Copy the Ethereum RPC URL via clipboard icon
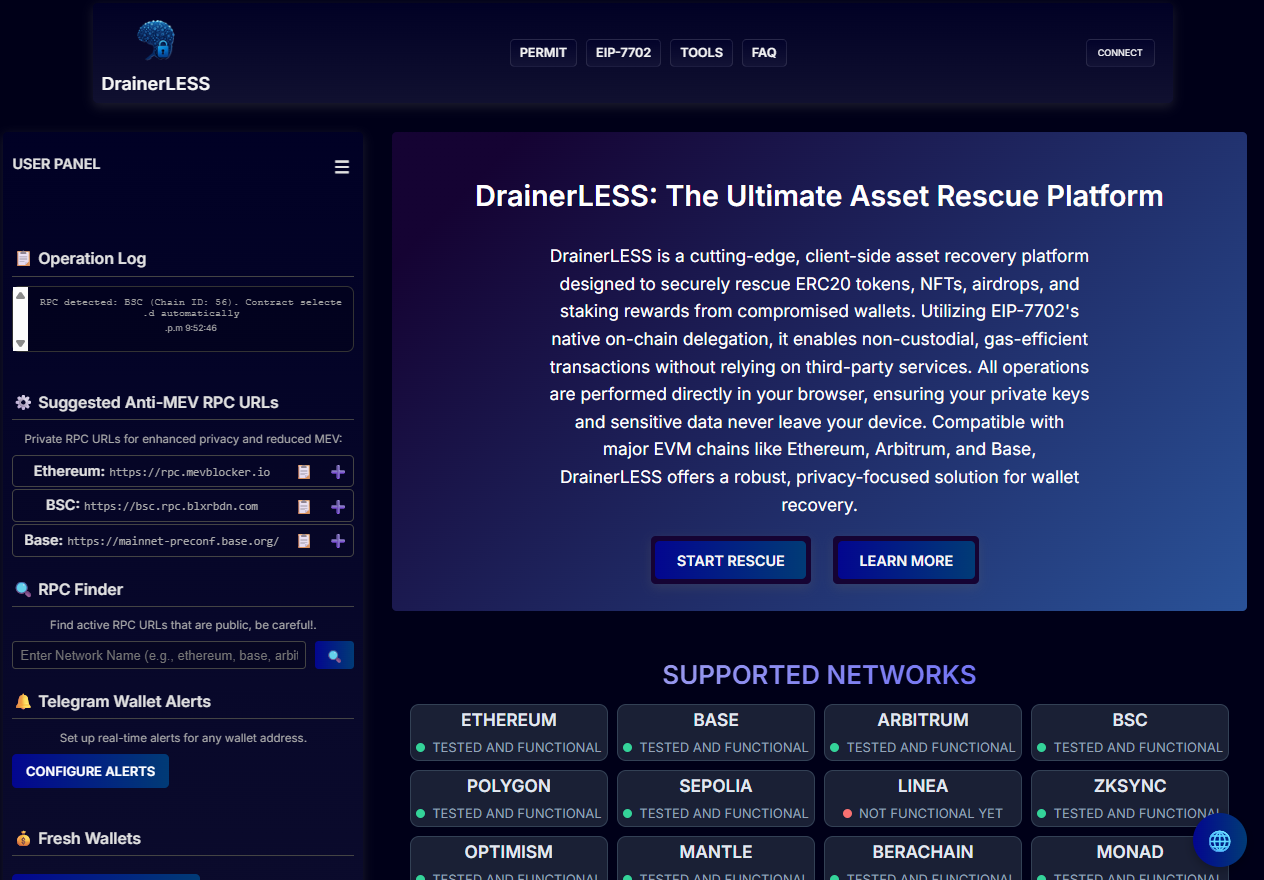Image resolution: width=1264 pixels, height=880 pixels. pos(303,471)
